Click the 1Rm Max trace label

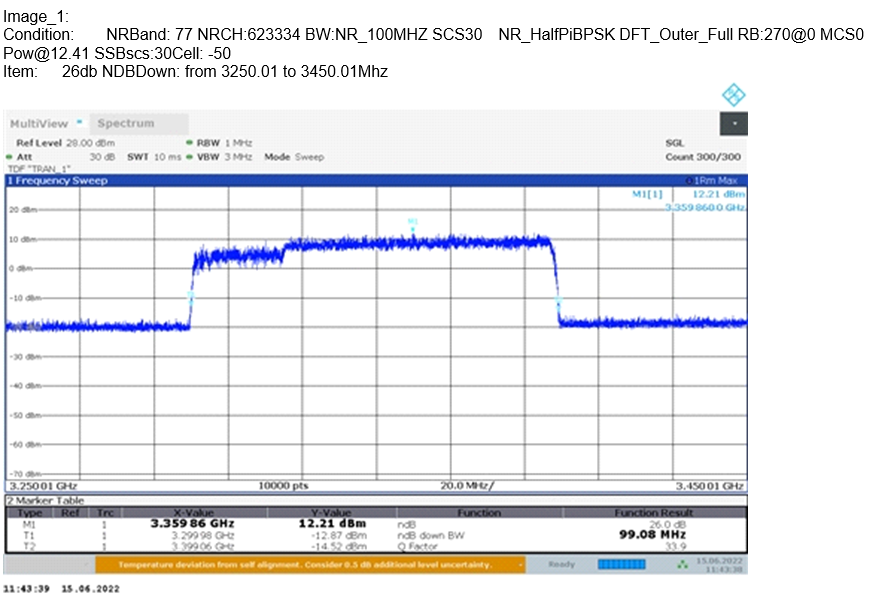[714, 180]
